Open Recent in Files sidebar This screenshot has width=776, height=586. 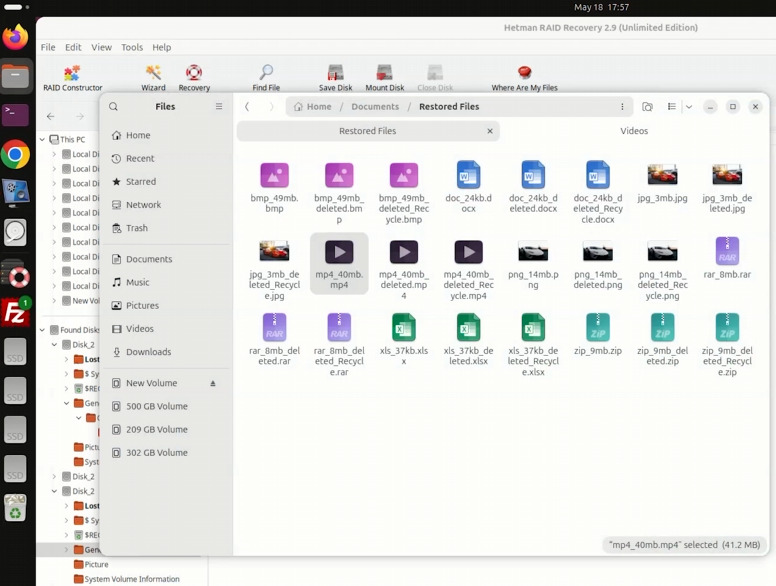(x=166, y=158)
